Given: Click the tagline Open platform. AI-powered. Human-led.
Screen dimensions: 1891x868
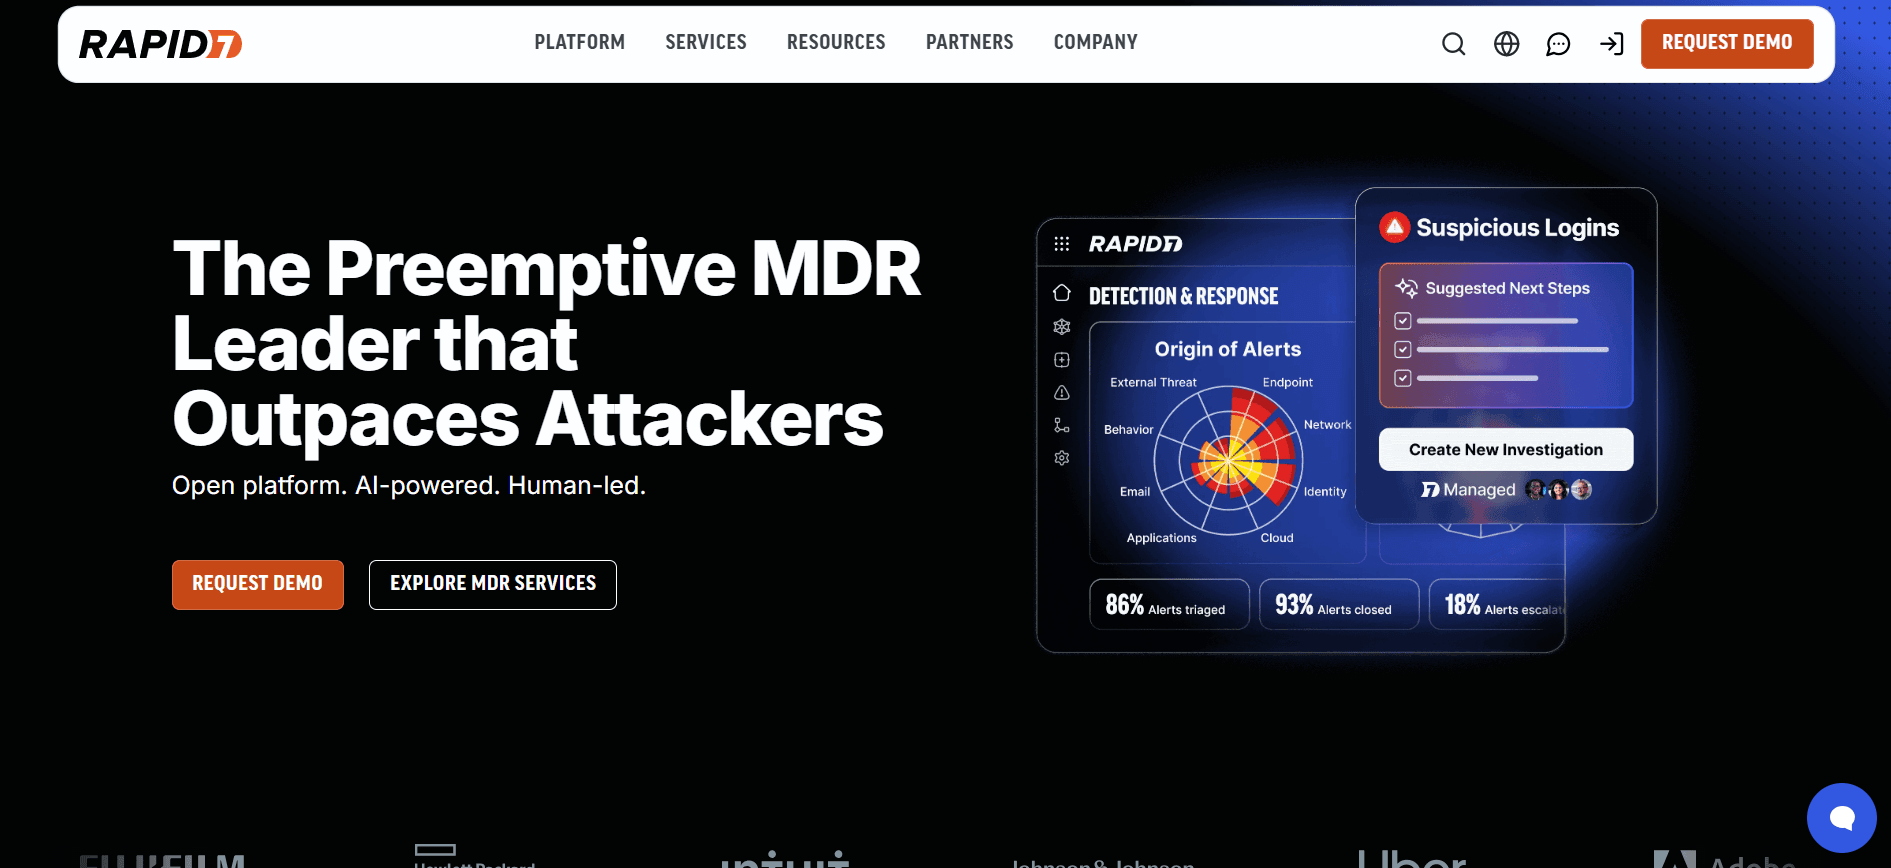Looking at the screenshot, I should [409, 486].
